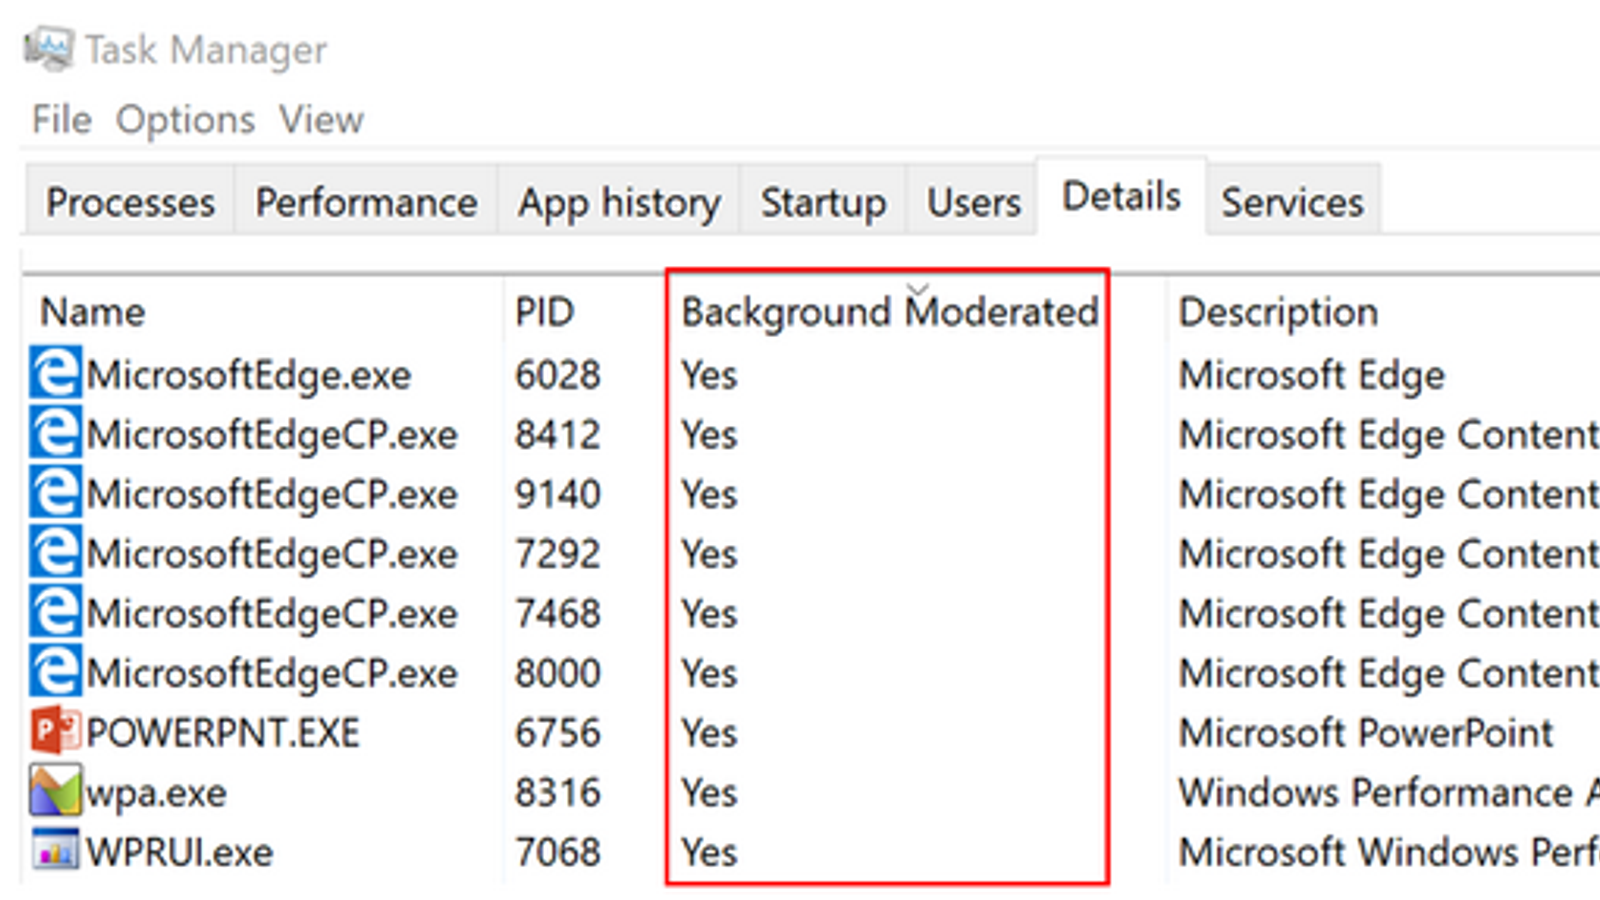Sort by the Name column header
The width and height of the screenshot is (1600, 900).
[93, 312]
